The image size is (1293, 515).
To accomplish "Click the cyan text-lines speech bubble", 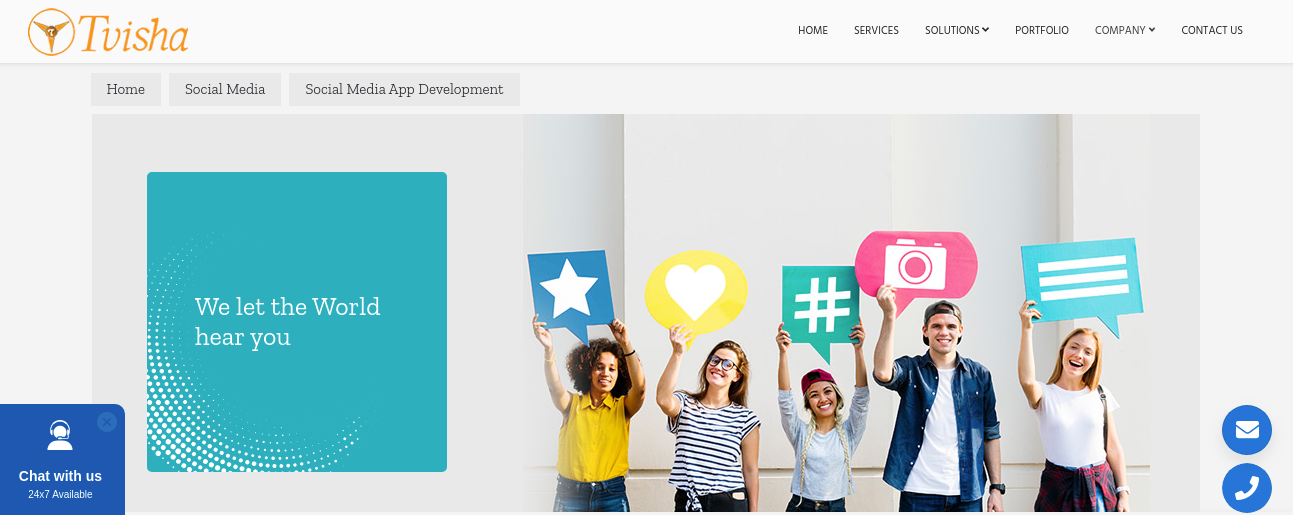I will click(1082, 282).
